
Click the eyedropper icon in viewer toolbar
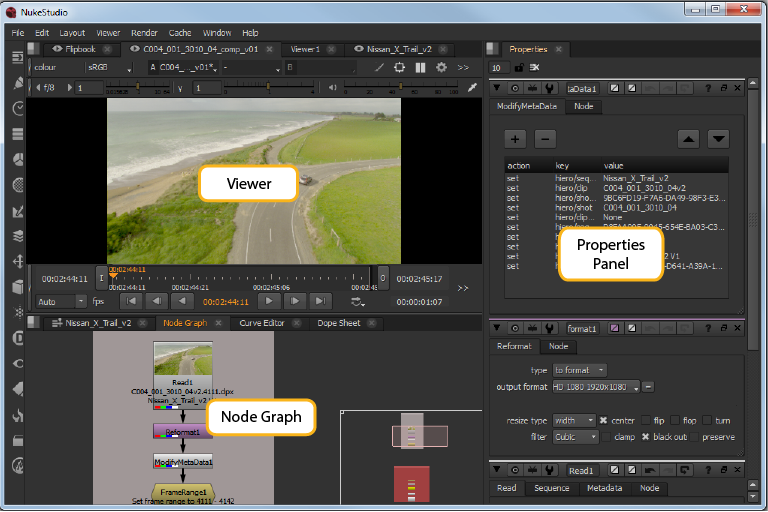pyautogui.click(x=473, y=88)
